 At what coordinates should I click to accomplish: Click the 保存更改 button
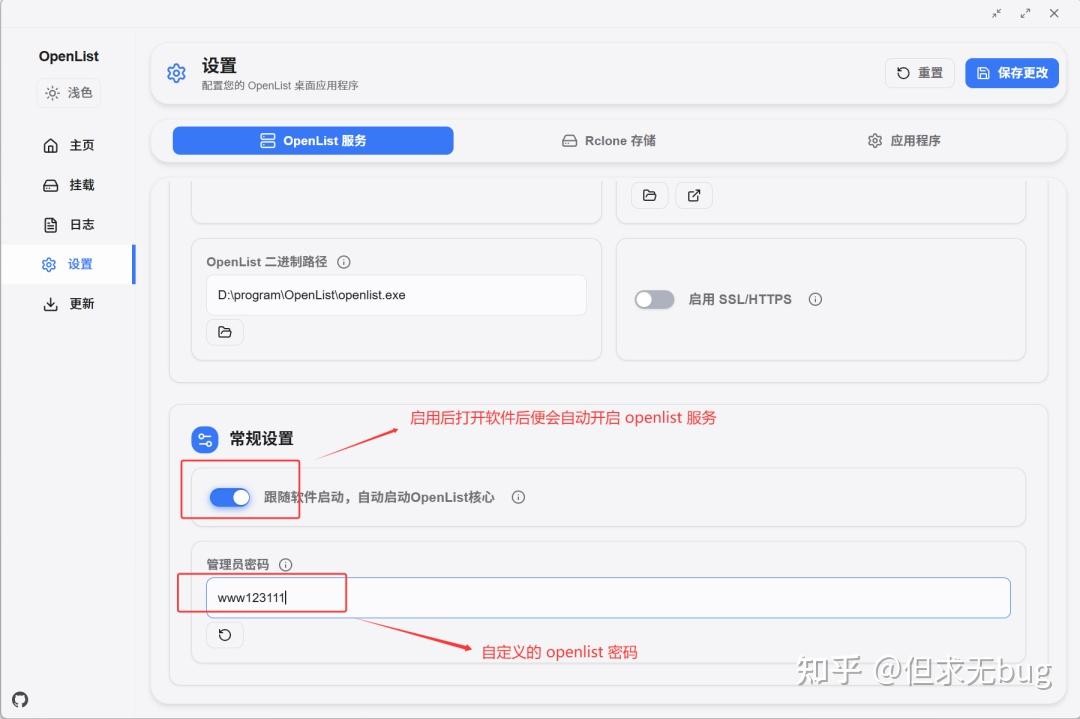[1012, 73]
